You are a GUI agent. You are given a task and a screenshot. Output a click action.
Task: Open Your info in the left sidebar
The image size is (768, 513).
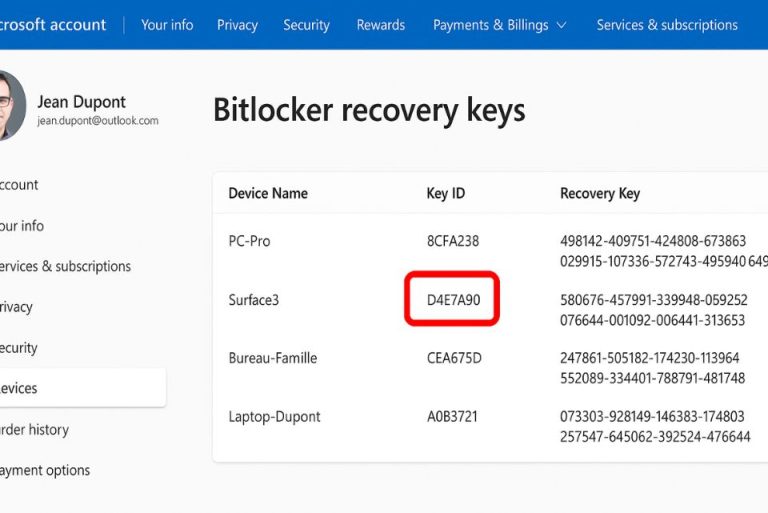[22, 226]
